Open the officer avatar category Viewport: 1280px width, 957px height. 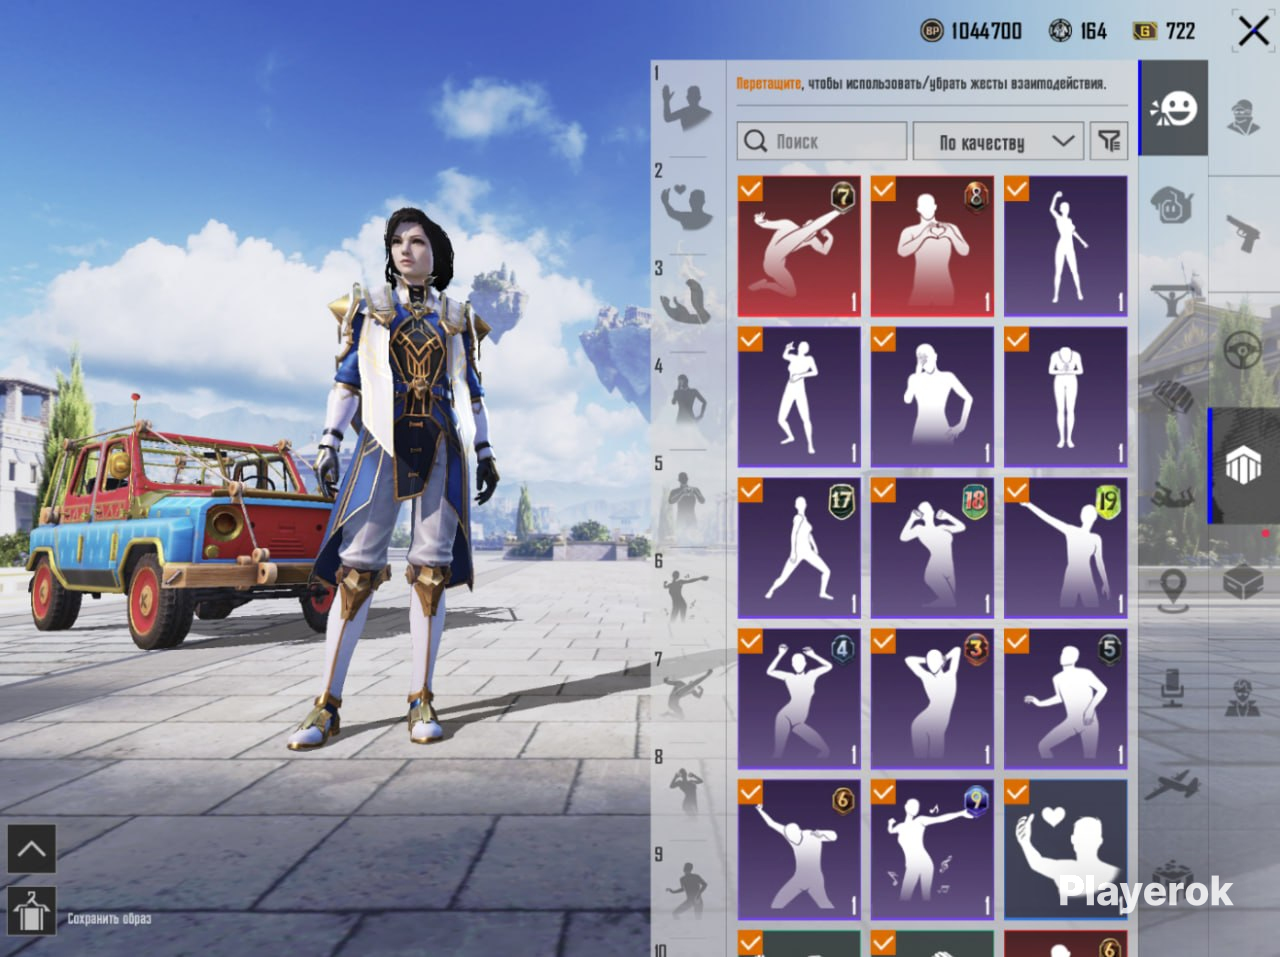1243,697
